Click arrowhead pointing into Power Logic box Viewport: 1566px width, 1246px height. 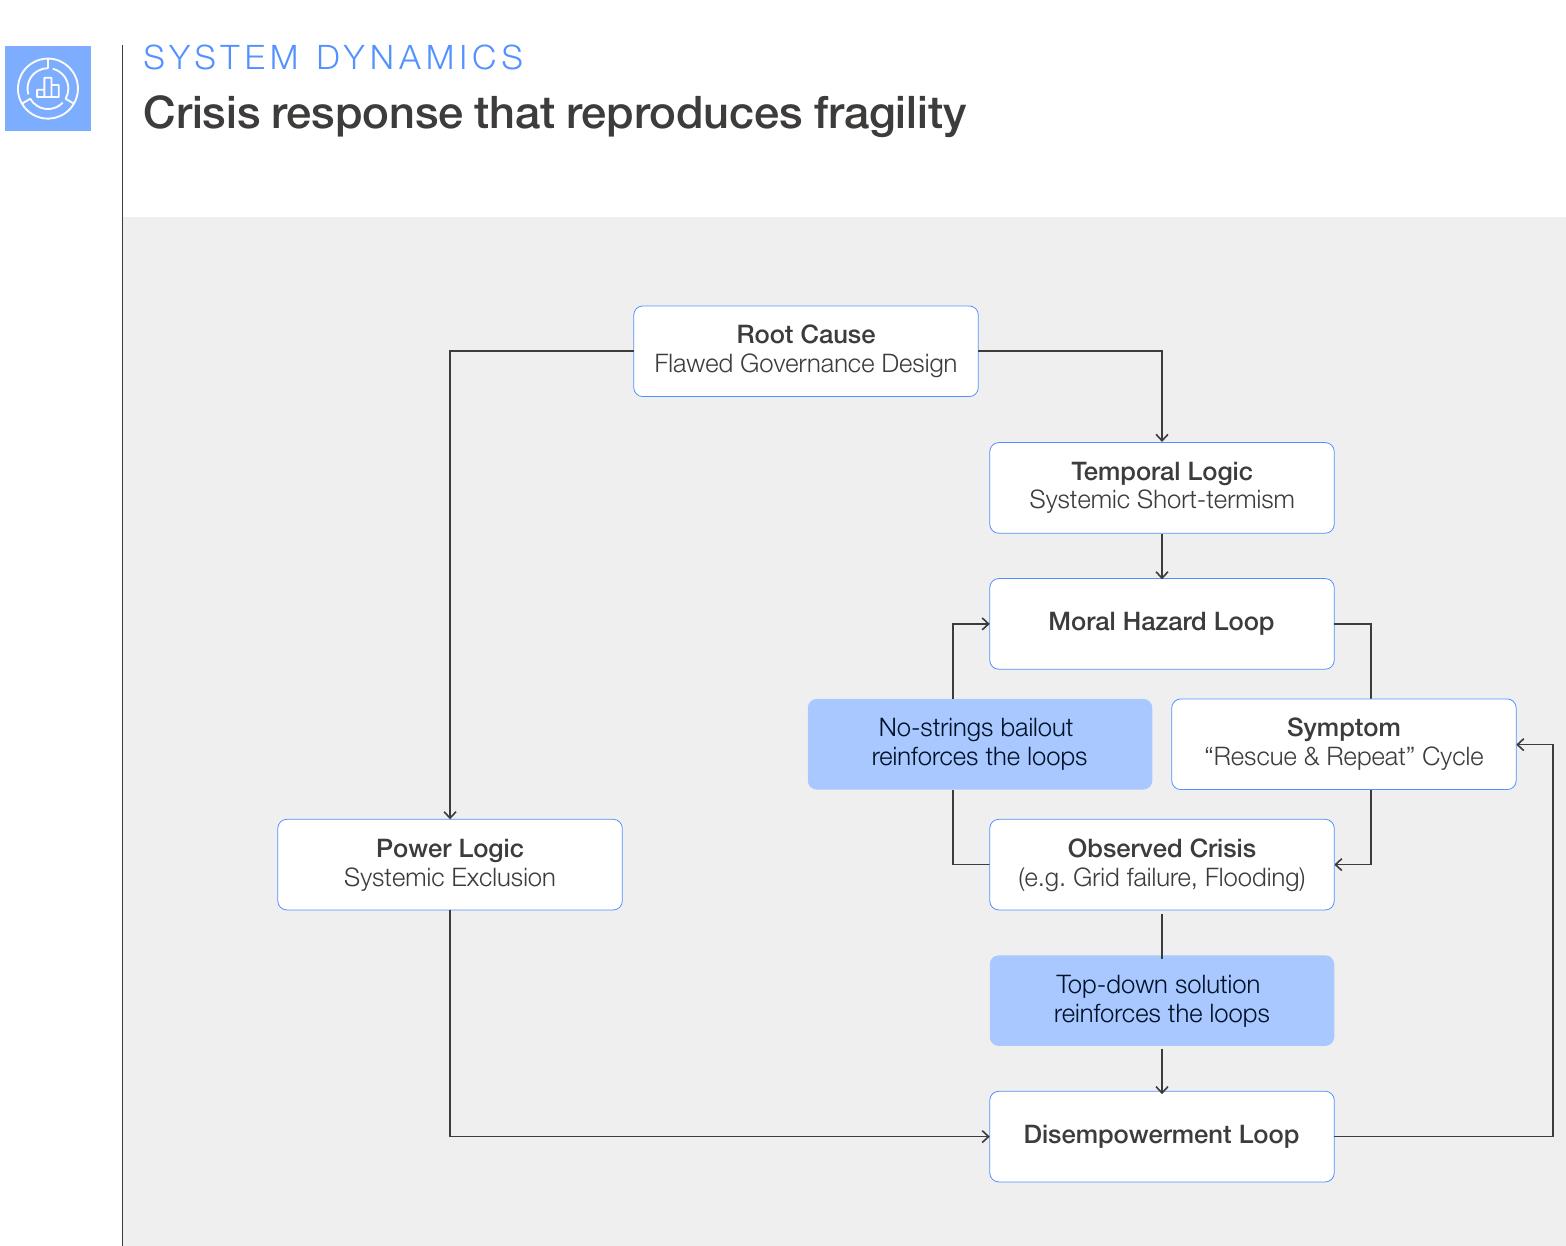point(450,814)
